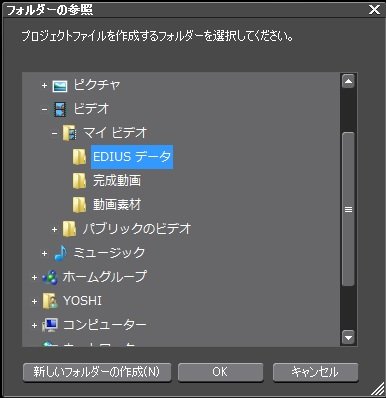Click the ホームグループ homegroup icon
Screen dimensions: 386x398
50,277
